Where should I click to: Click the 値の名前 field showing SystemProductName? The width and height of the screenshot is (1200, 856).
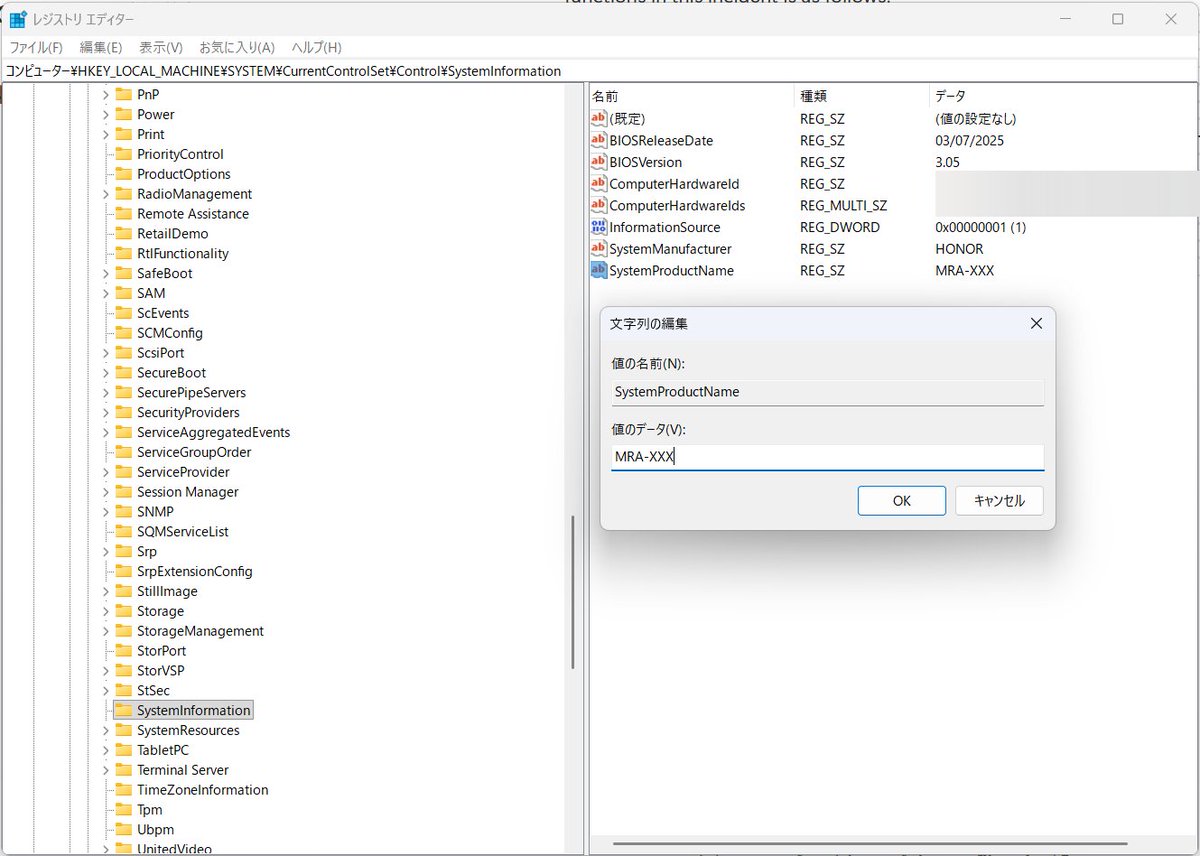click(x=828, y=392)
